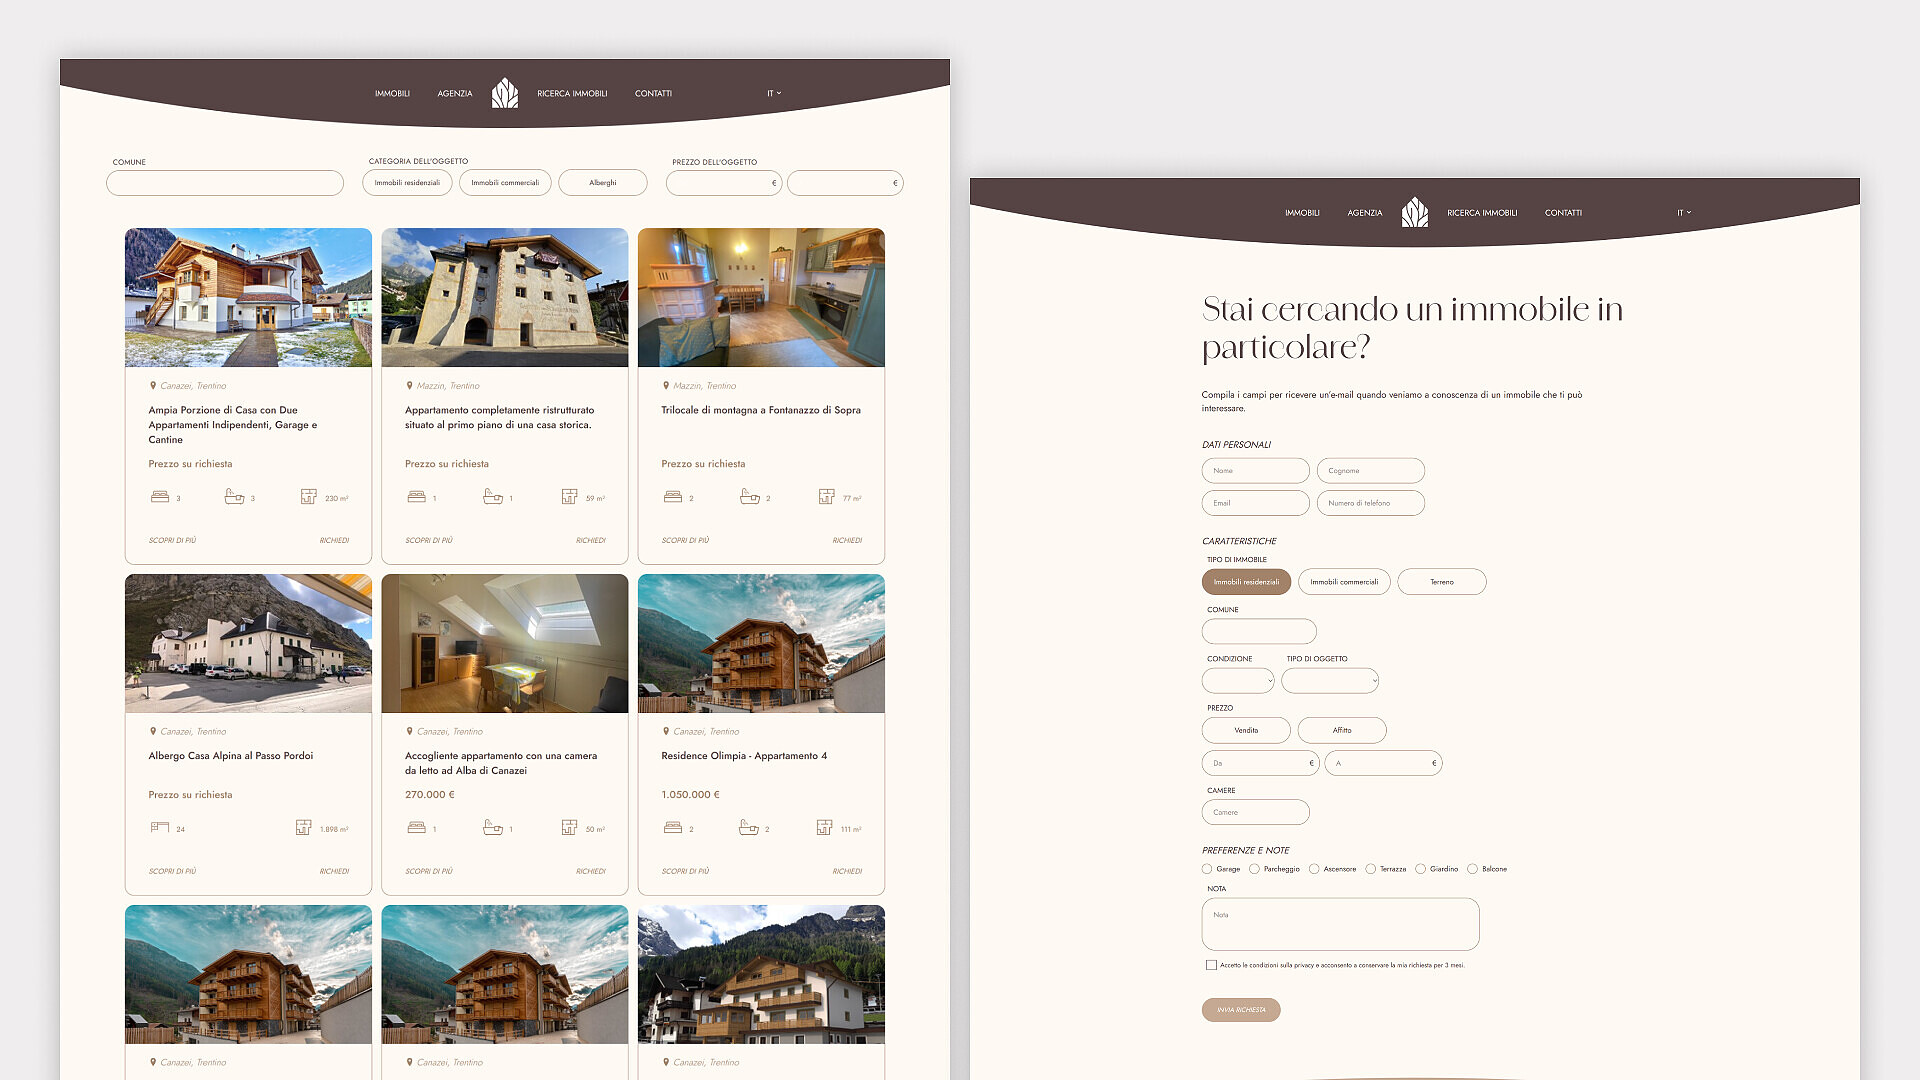Open Contatti in the left page header
1920x1080 pixels.
pyautogui.click(x=653, y=93)
